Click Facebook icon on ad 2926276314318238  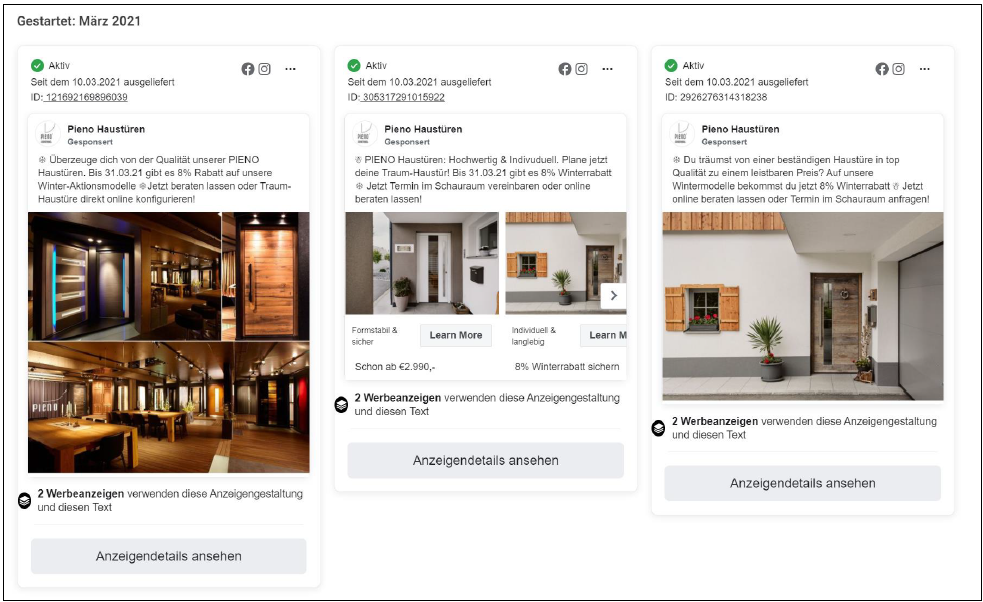tap(882, 69)
